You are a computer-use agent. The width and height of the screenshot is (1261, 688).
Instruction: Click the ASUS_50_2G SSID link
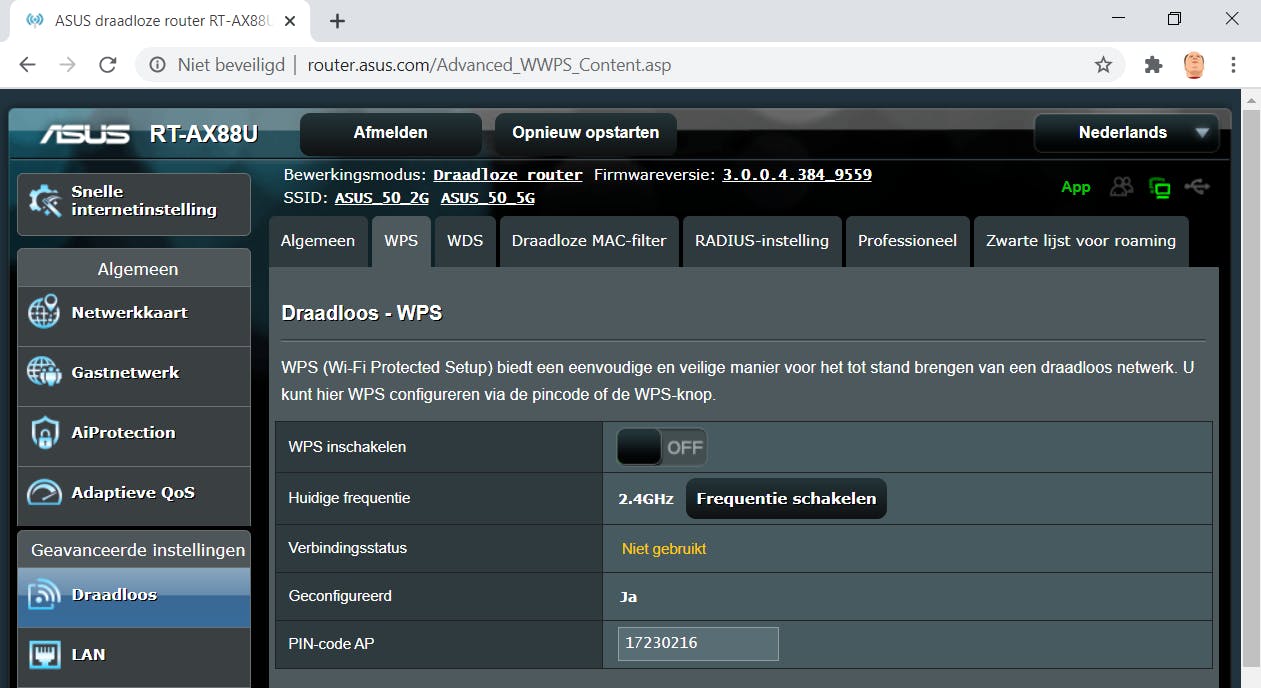point(382,198)
